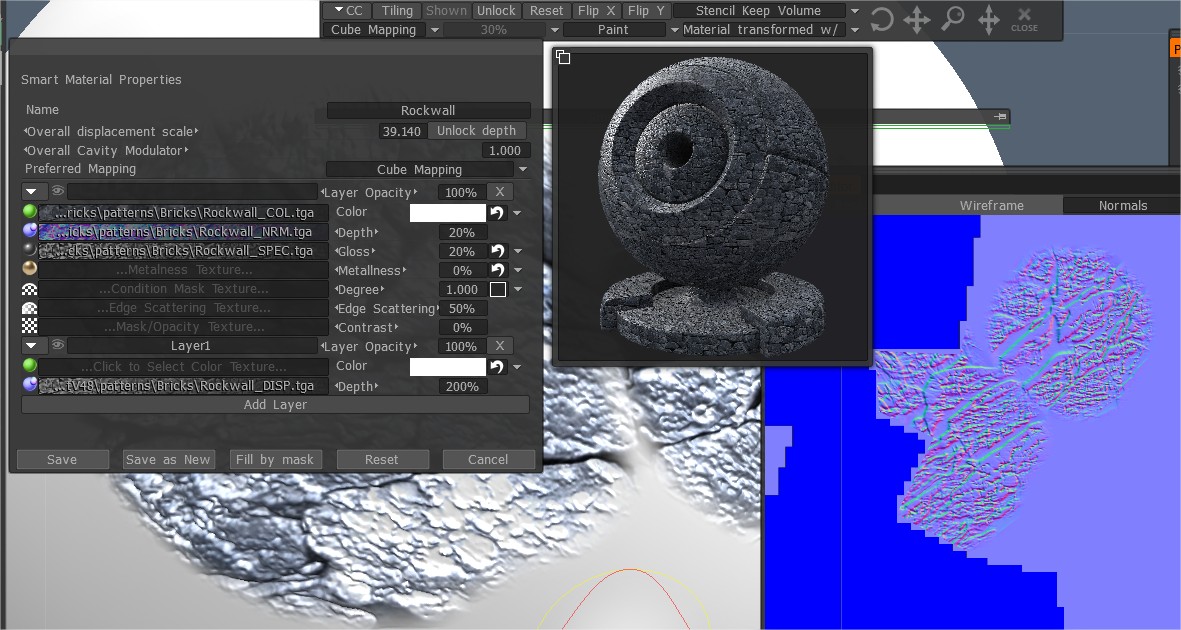Click Save as New
This screenshot has width=1181, height=630.
point(168,459)
